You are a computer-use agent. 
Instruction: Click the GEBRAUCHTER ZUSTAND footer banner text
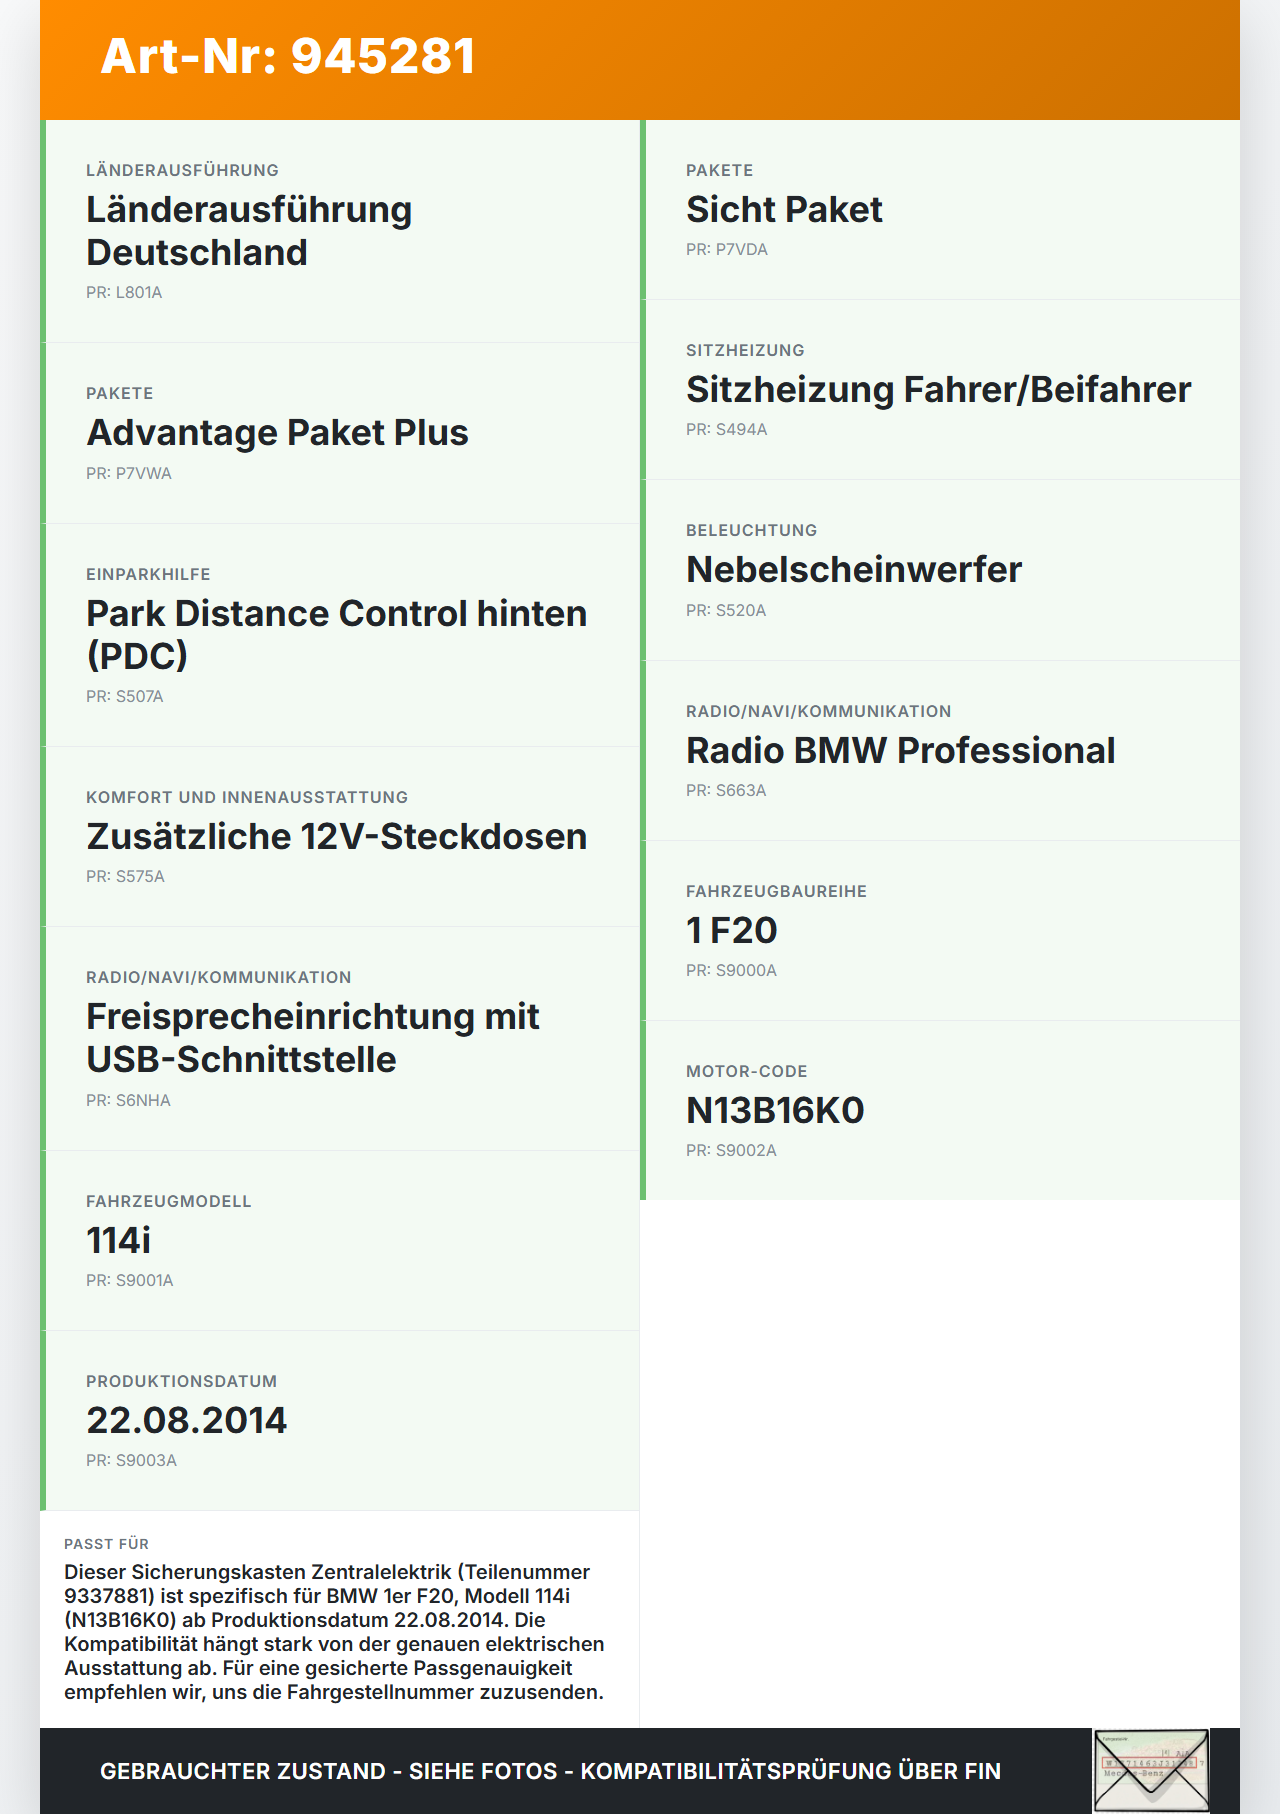(x=550, y=1771)
